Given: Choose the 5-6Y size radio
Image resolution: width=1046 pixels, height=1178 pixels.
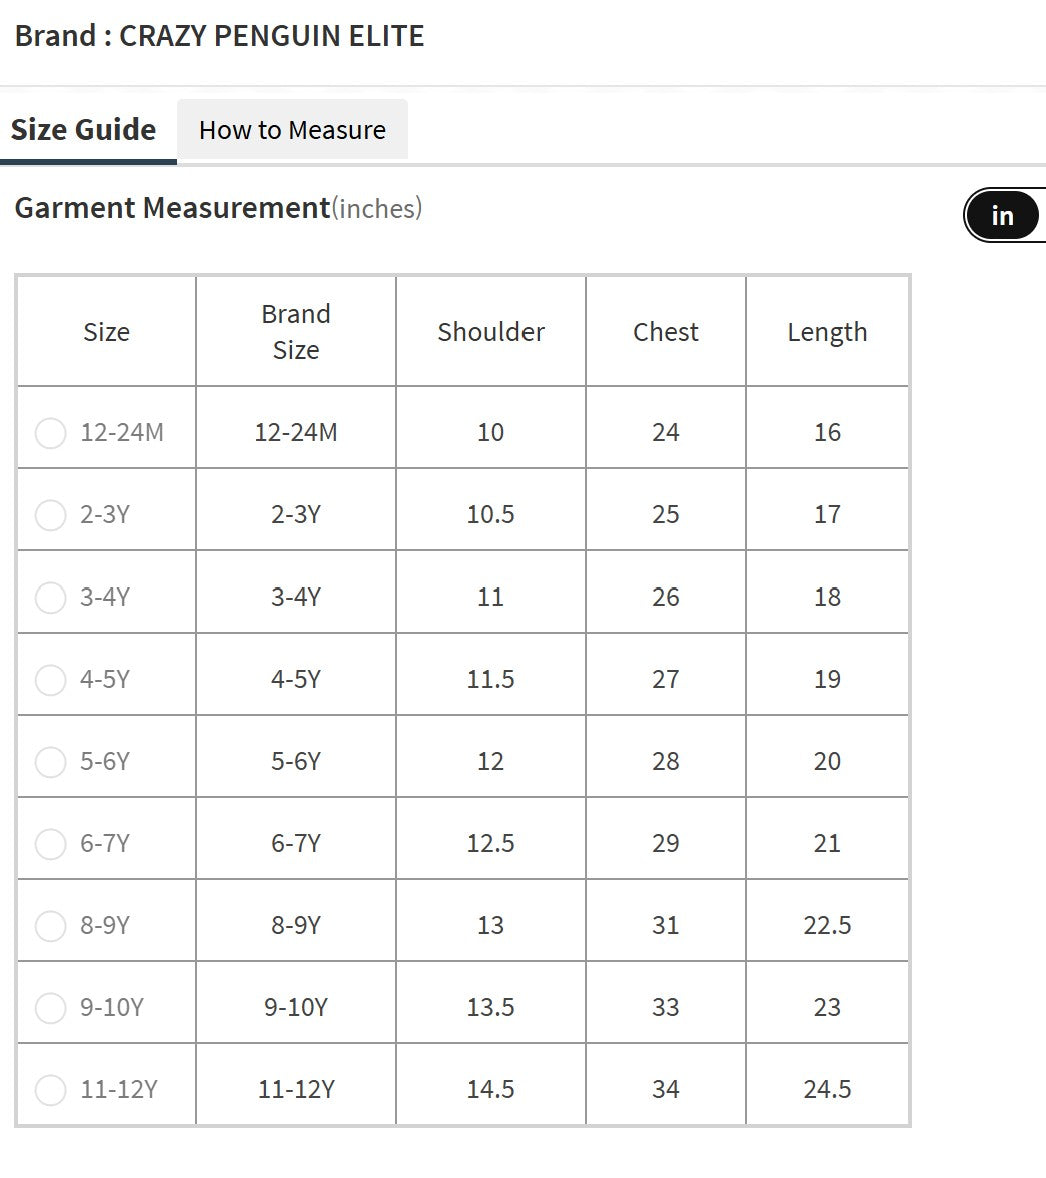Looking at the screenshot, I should click(x=50, y=762).
